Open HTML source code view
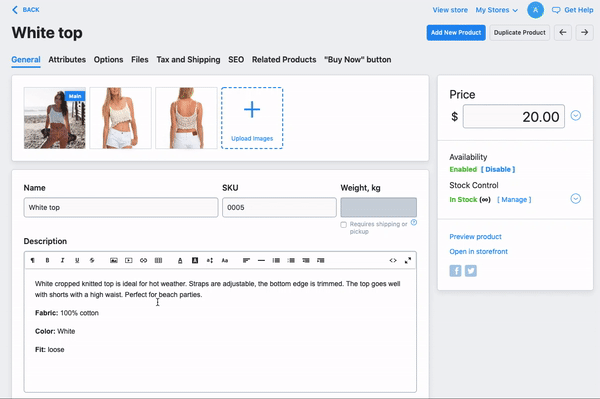Image resolution: width=600 pixels, height=399 pixels. point(393,261)
